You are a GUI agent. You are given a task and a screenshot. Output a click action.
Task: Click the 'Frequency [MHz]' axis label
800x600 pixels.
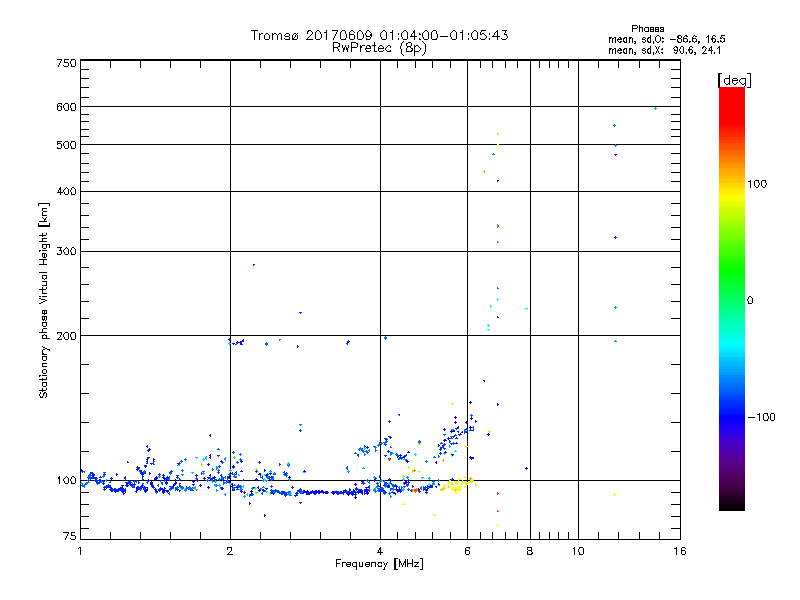tap(379, 564)
